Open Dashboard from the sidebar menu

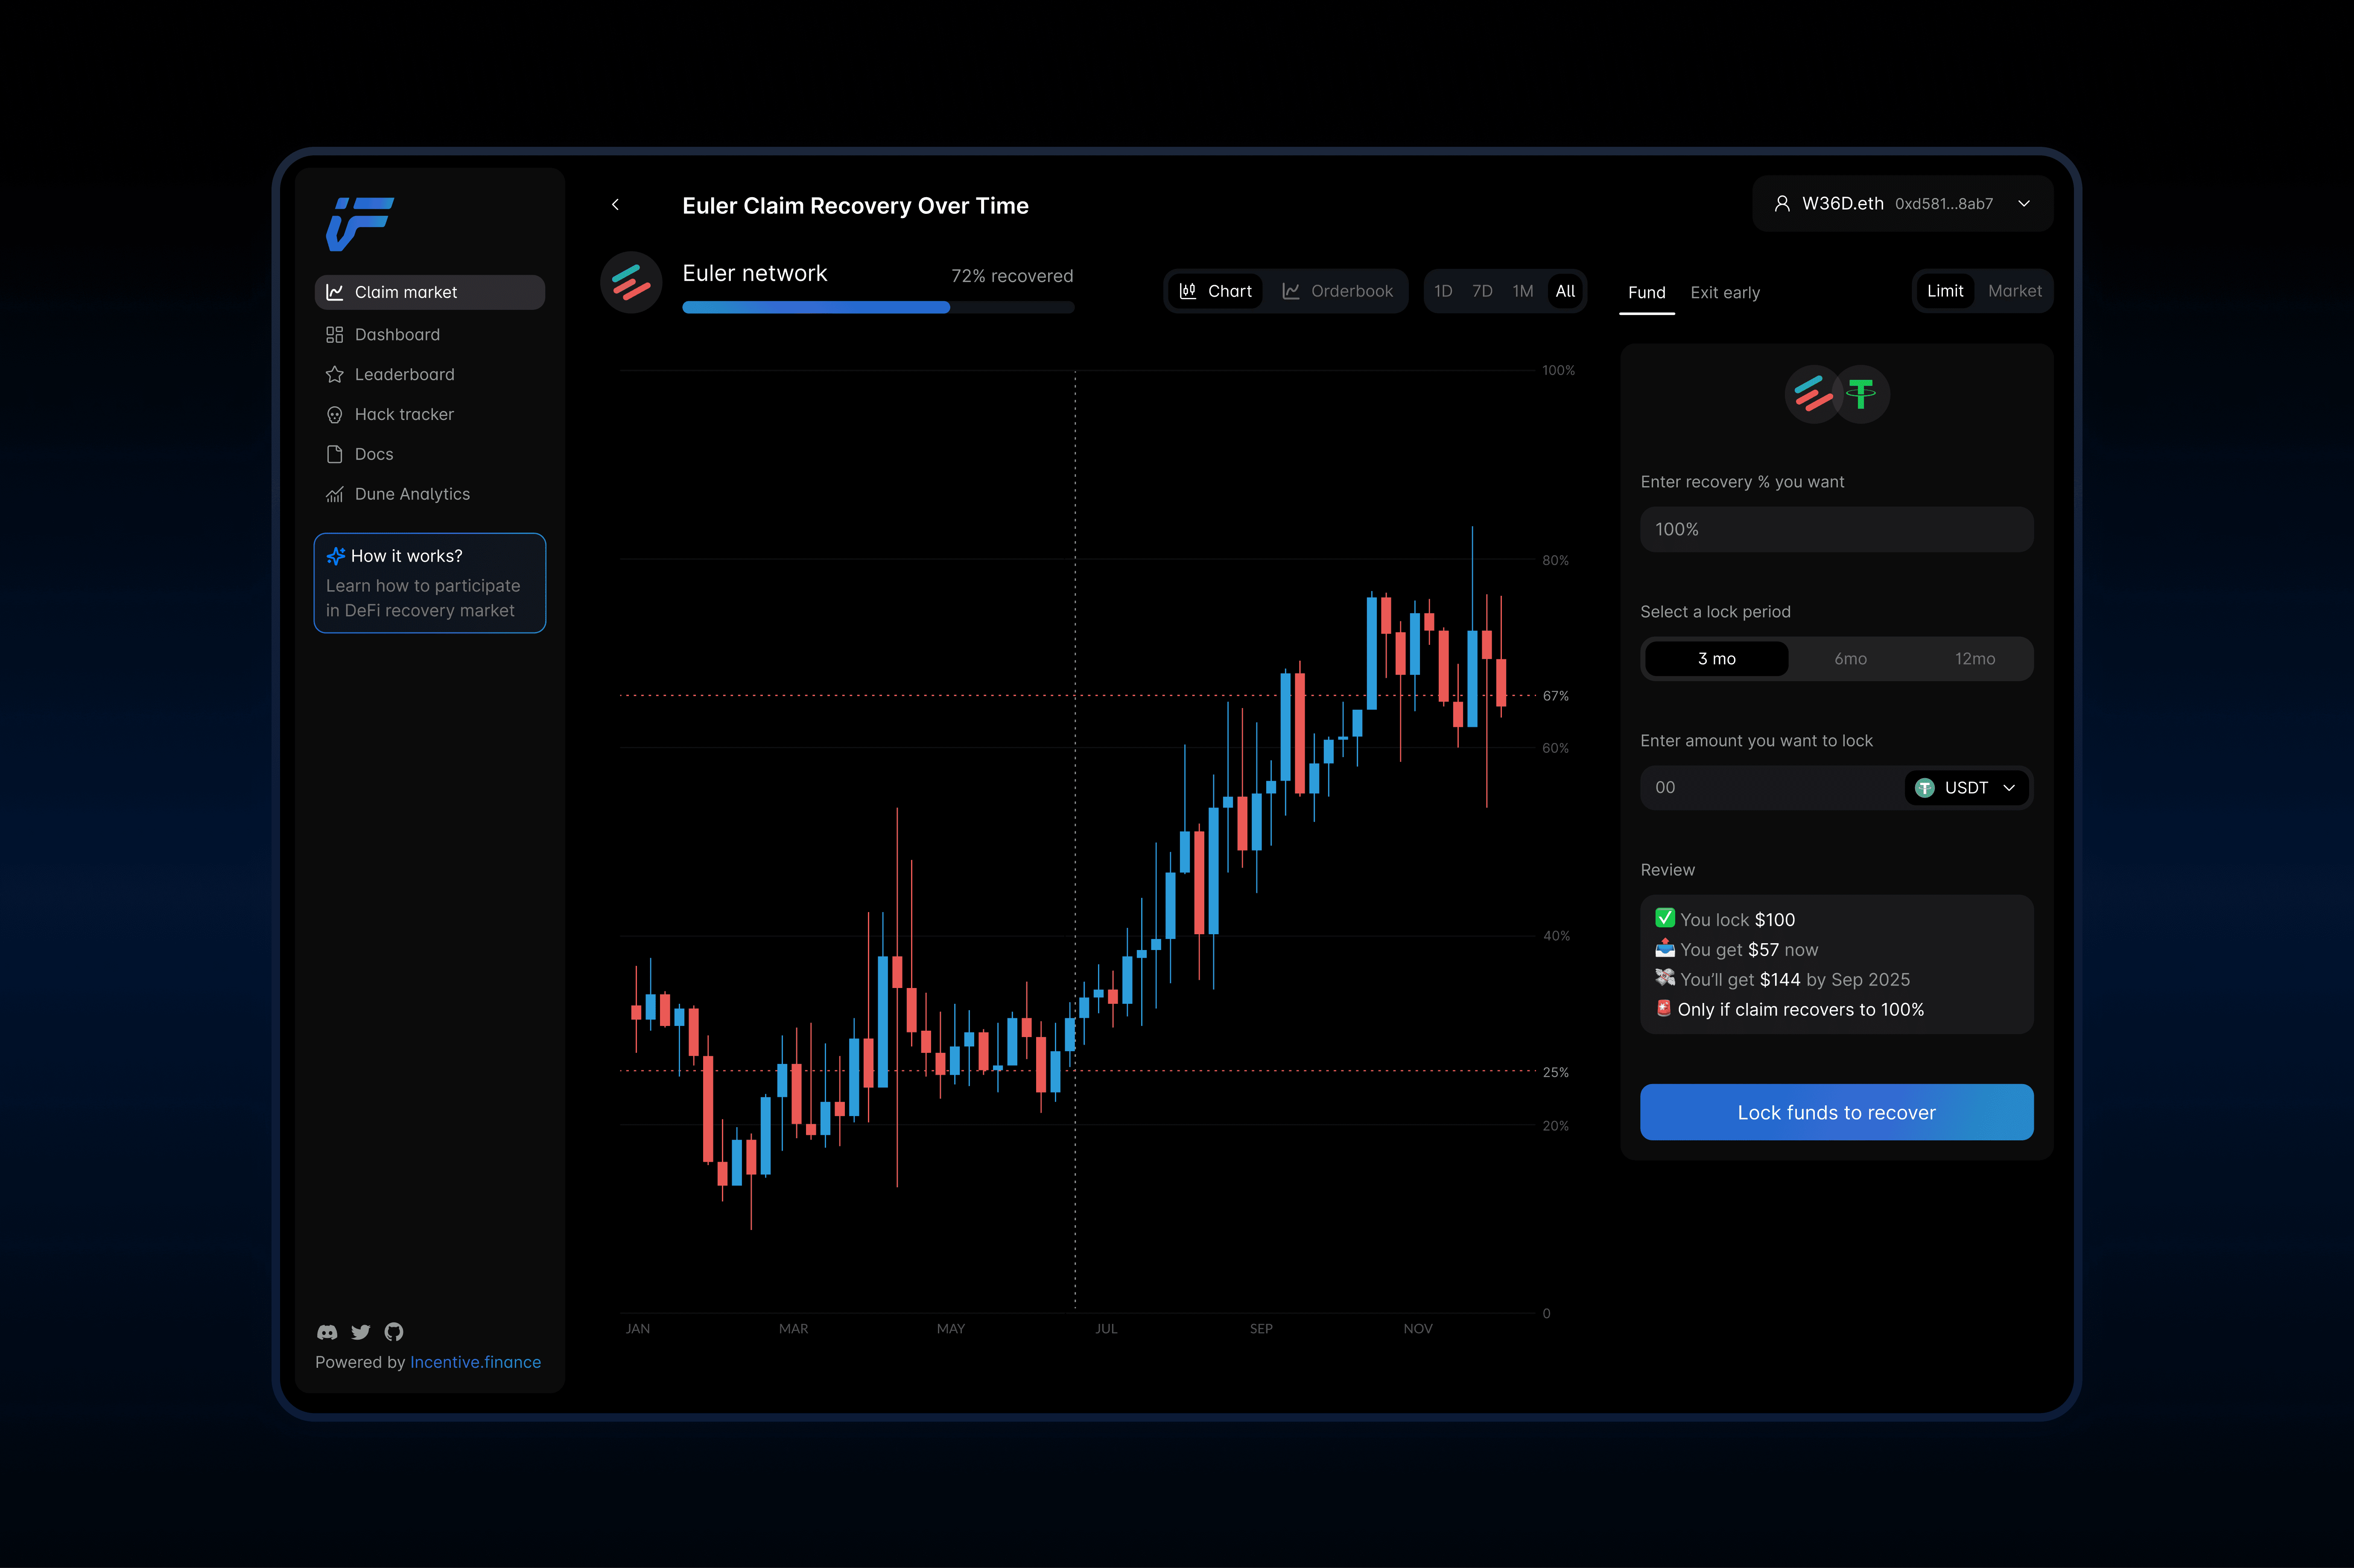[x=397, y=335]
